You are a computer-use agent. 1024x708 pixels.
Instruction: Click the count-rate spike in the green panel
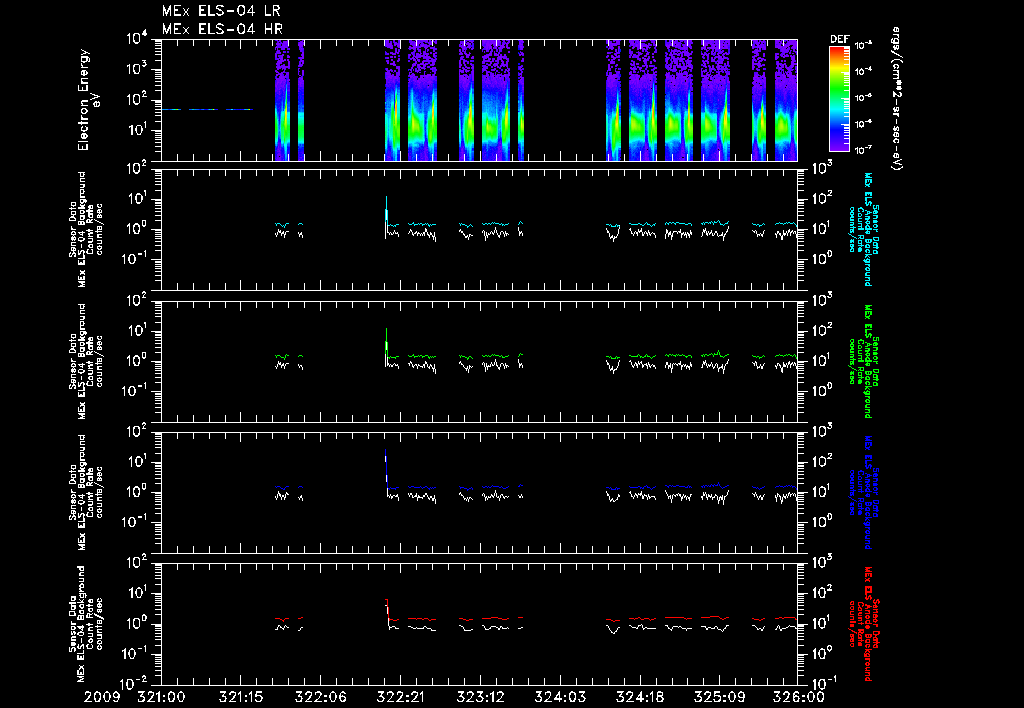(x=387, y=344)
